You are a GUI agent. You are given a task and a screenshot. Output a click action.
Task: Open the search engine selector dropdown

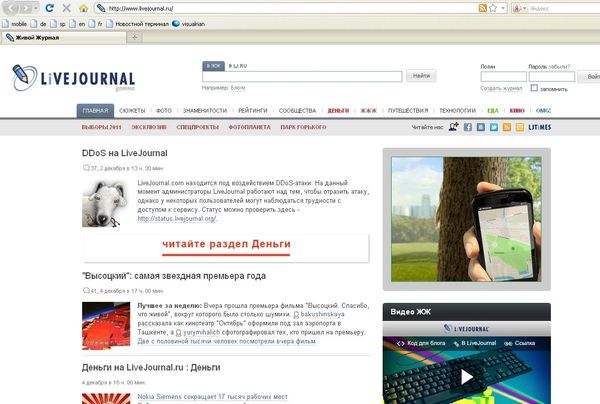[x=519, y=8]
